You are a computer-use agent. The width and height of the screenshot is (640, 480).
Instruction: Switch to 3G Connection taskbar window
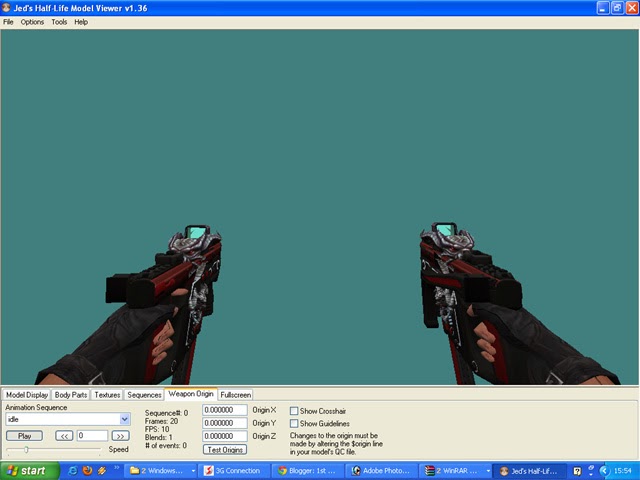click(x=234, y=471)
